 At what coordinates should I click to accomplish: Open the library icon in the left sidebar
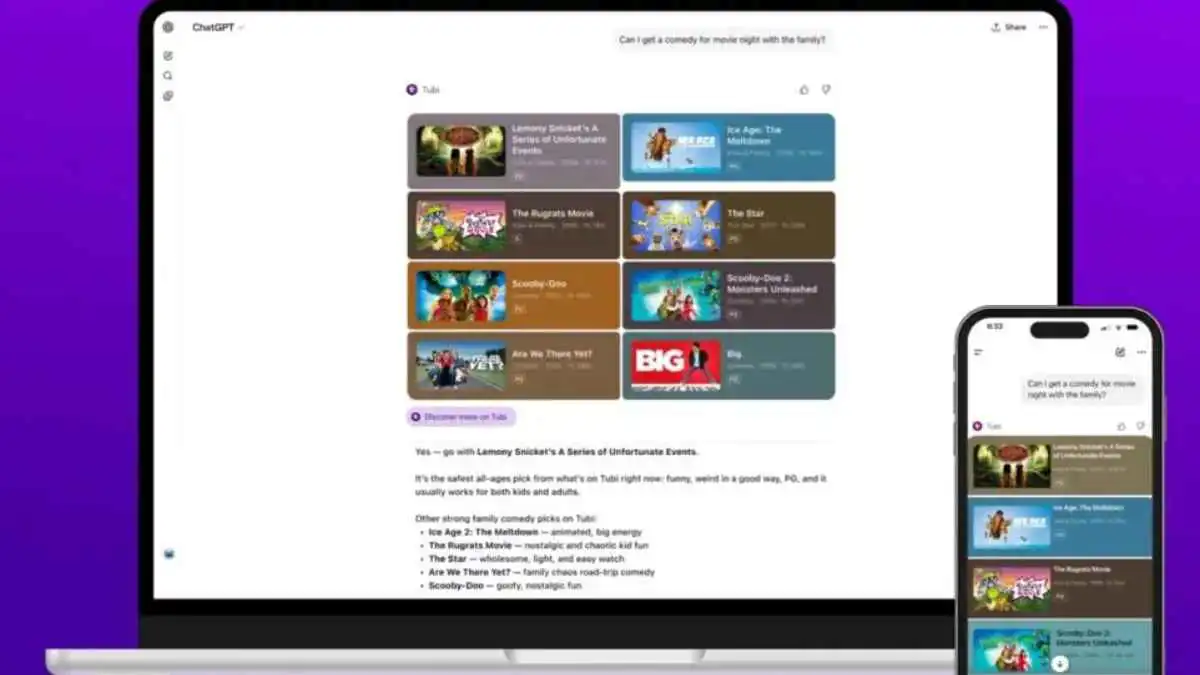point(168,95)
